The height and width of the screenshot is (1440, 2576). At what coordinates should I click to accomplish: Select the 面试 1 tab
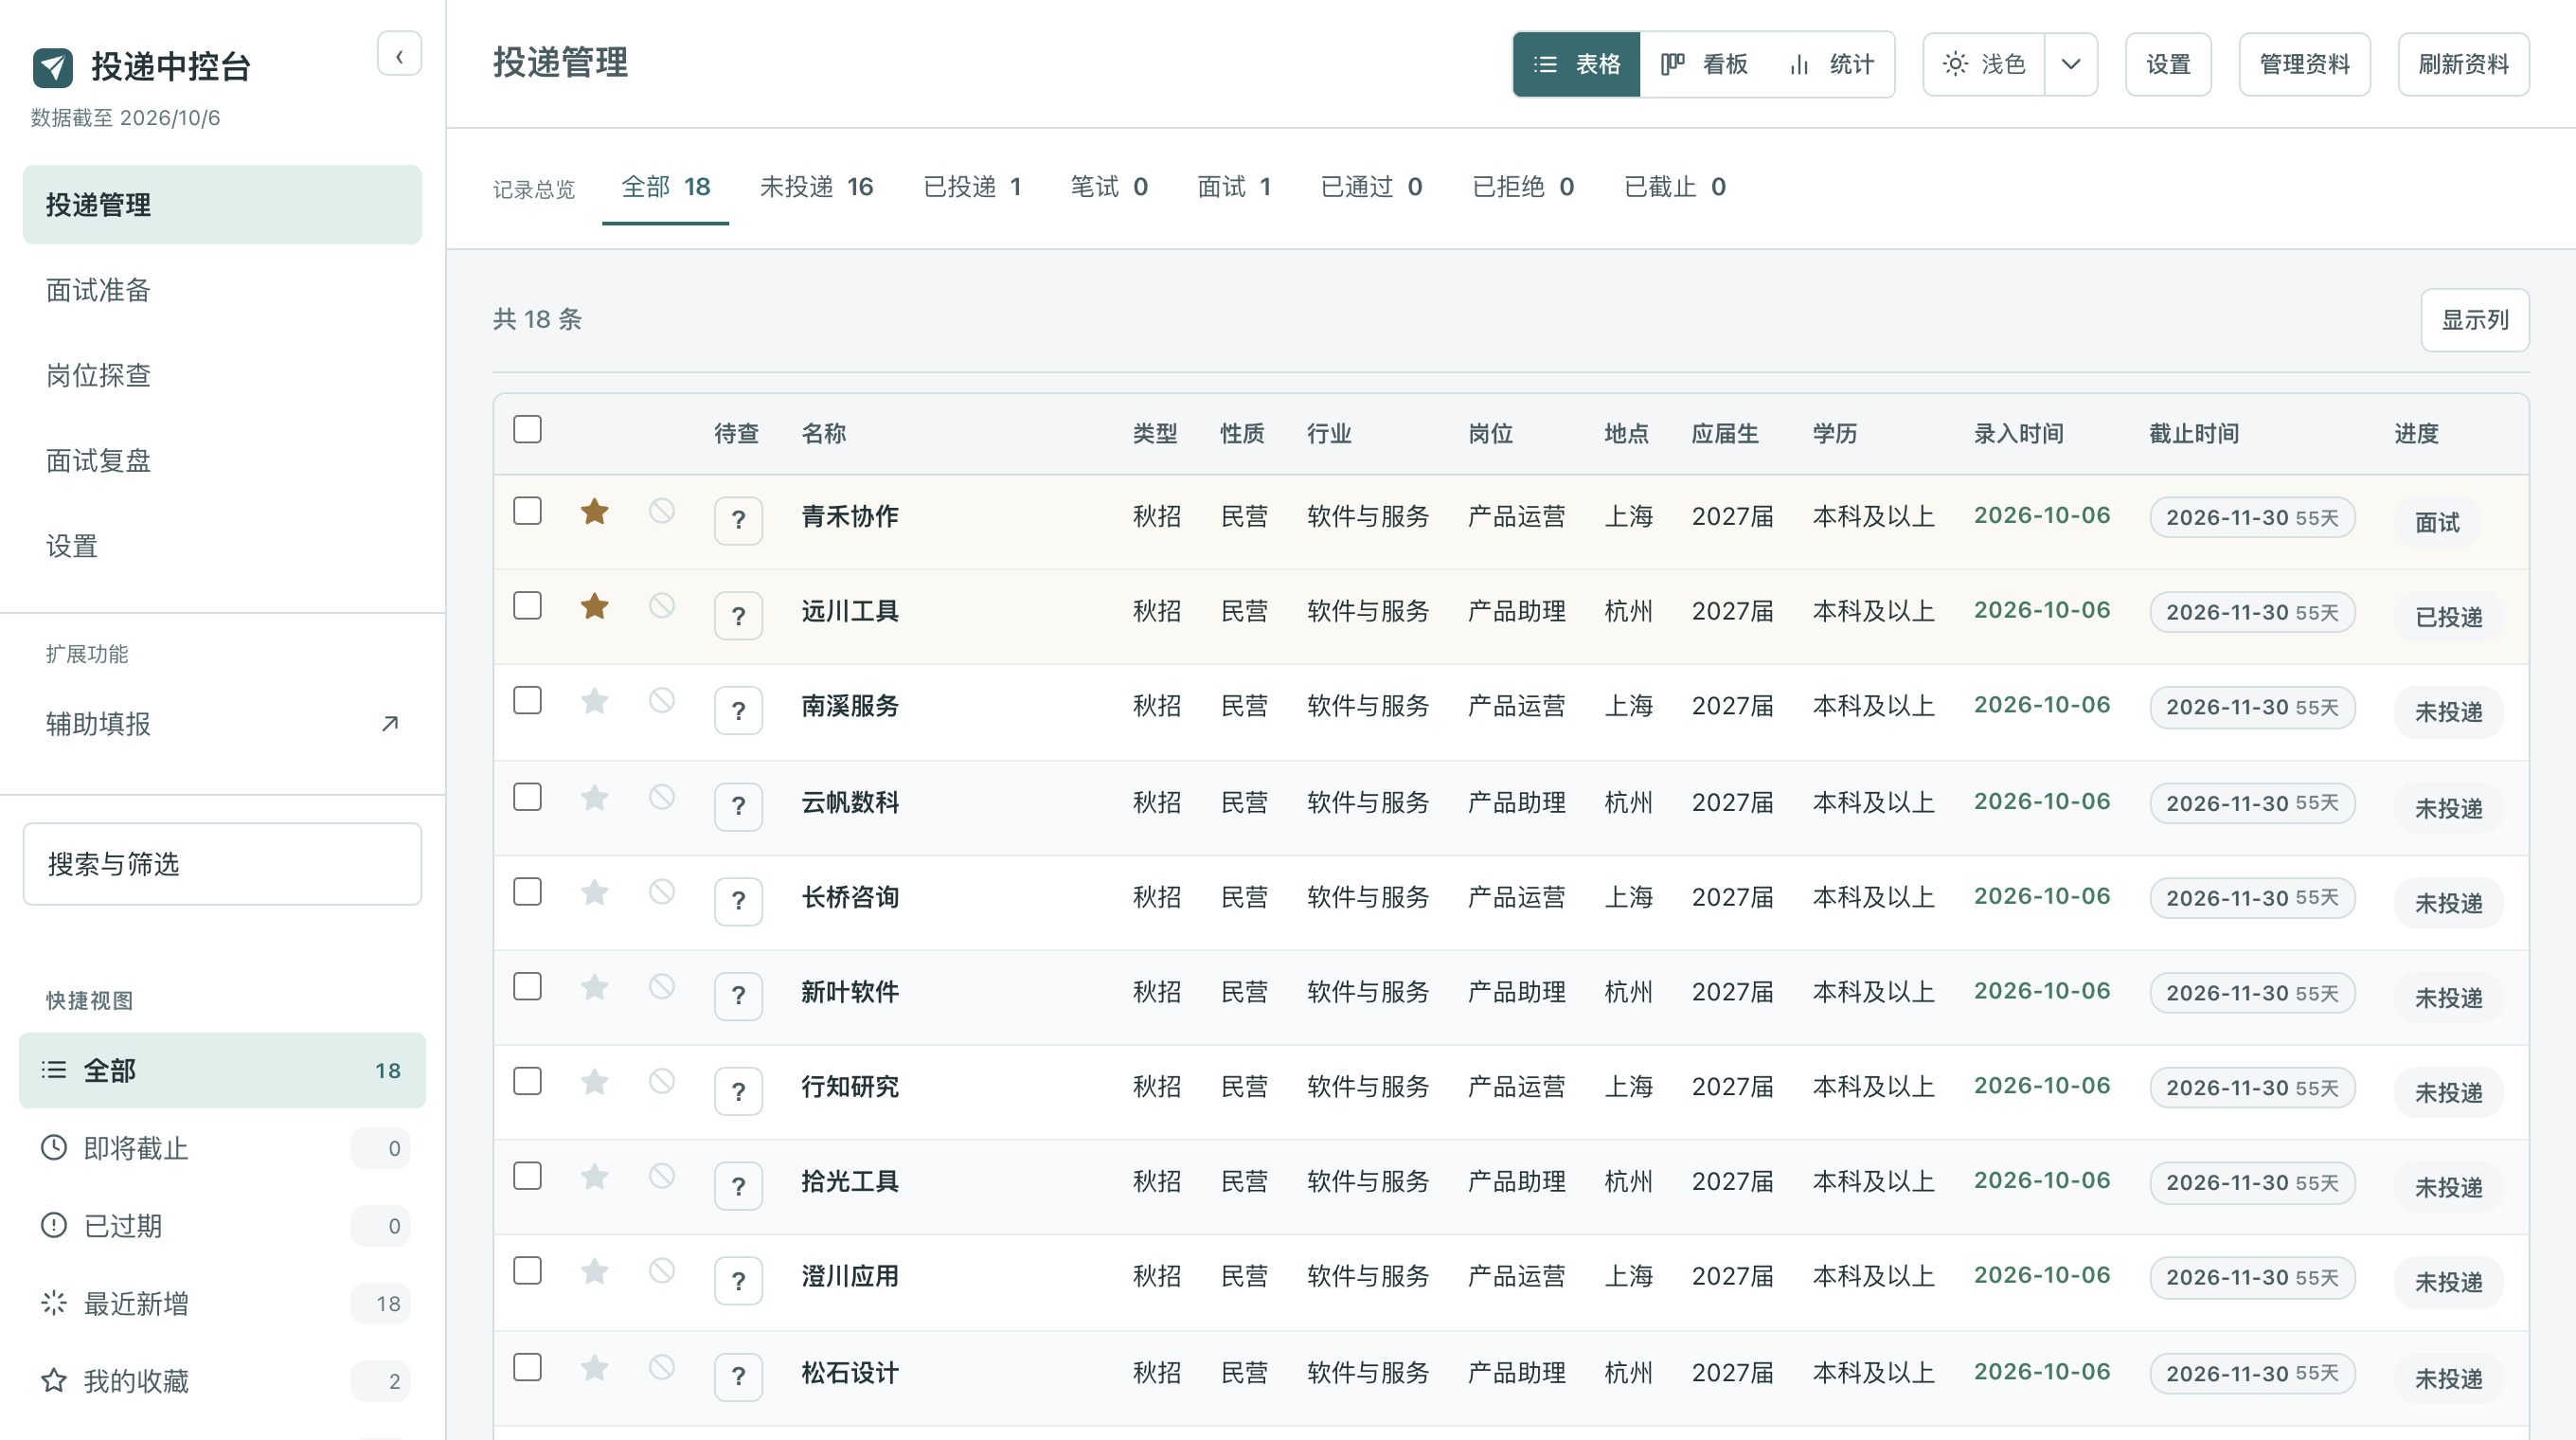[1234, 187]
